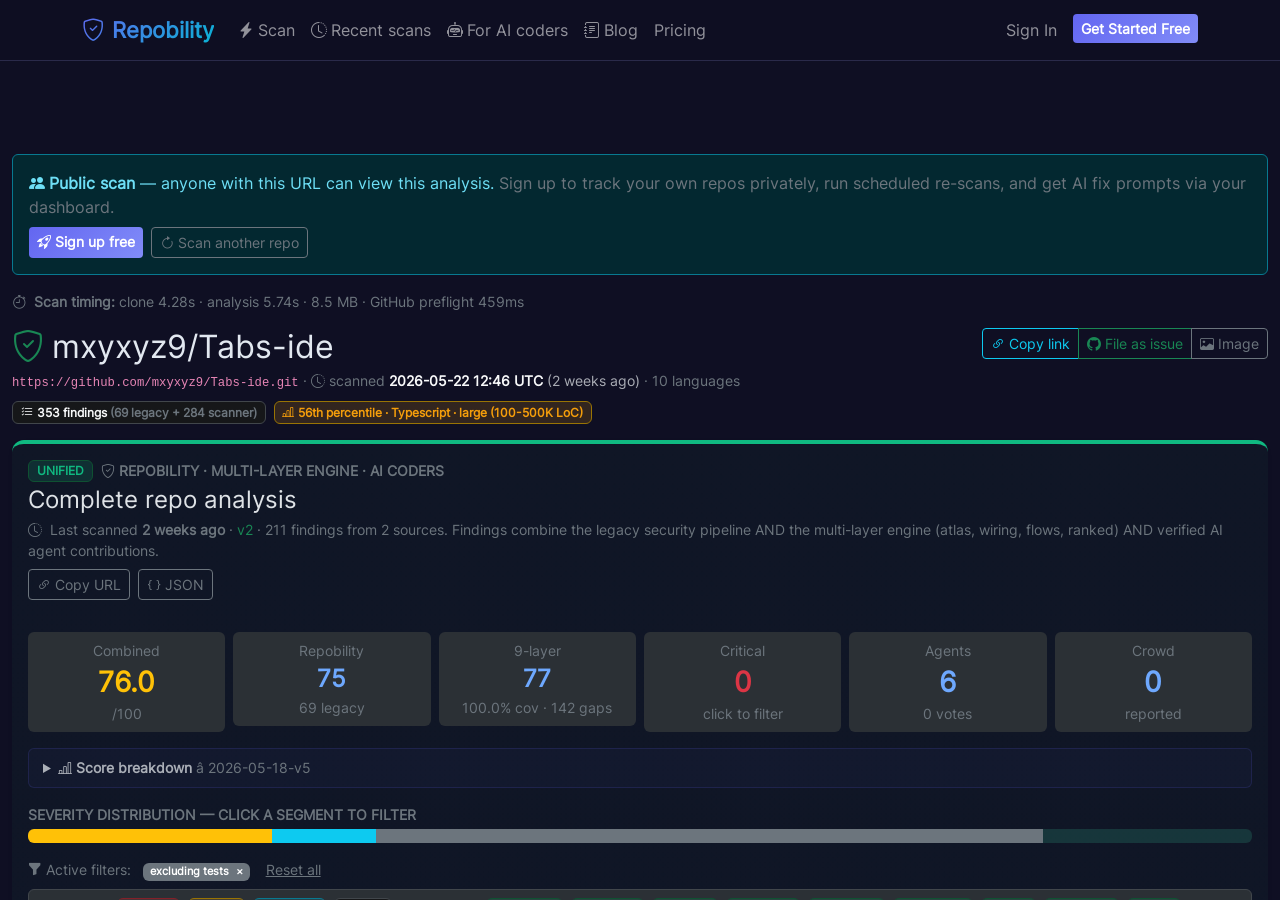Viewport: 1280px width, 900px height.
Task: Click the gray severity distribution segment
Action: 709,836
